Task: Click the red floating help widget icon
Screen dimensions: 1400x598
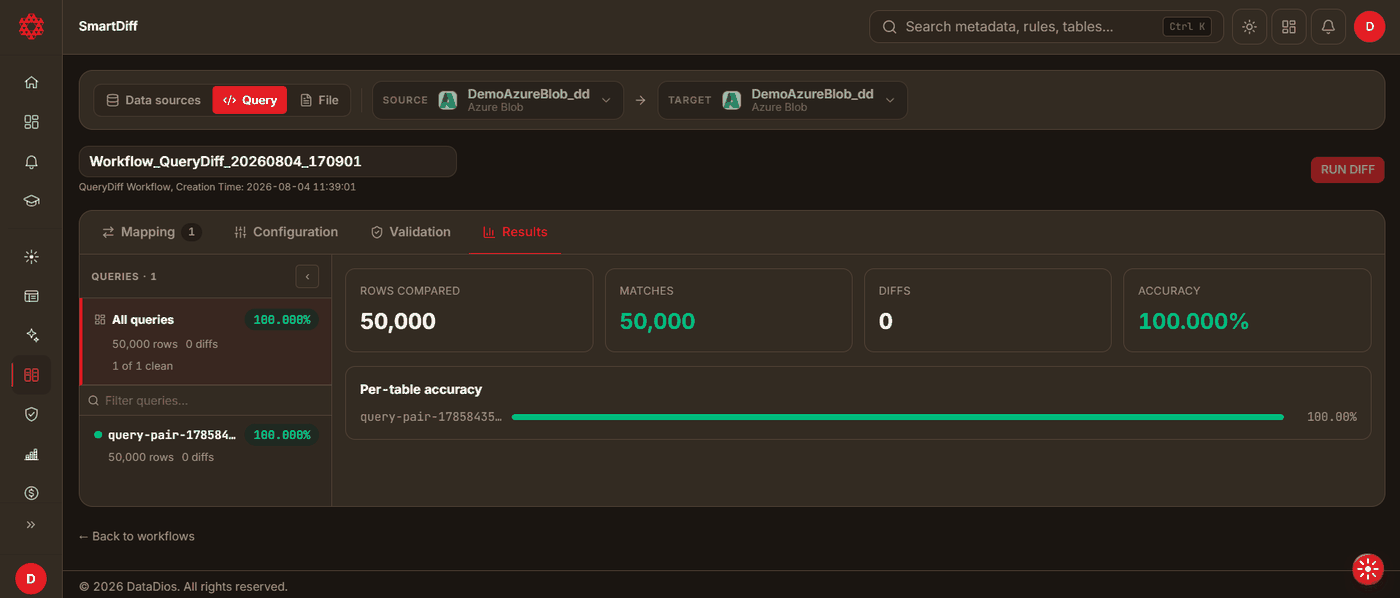Action: click(x=1367, y=569)
